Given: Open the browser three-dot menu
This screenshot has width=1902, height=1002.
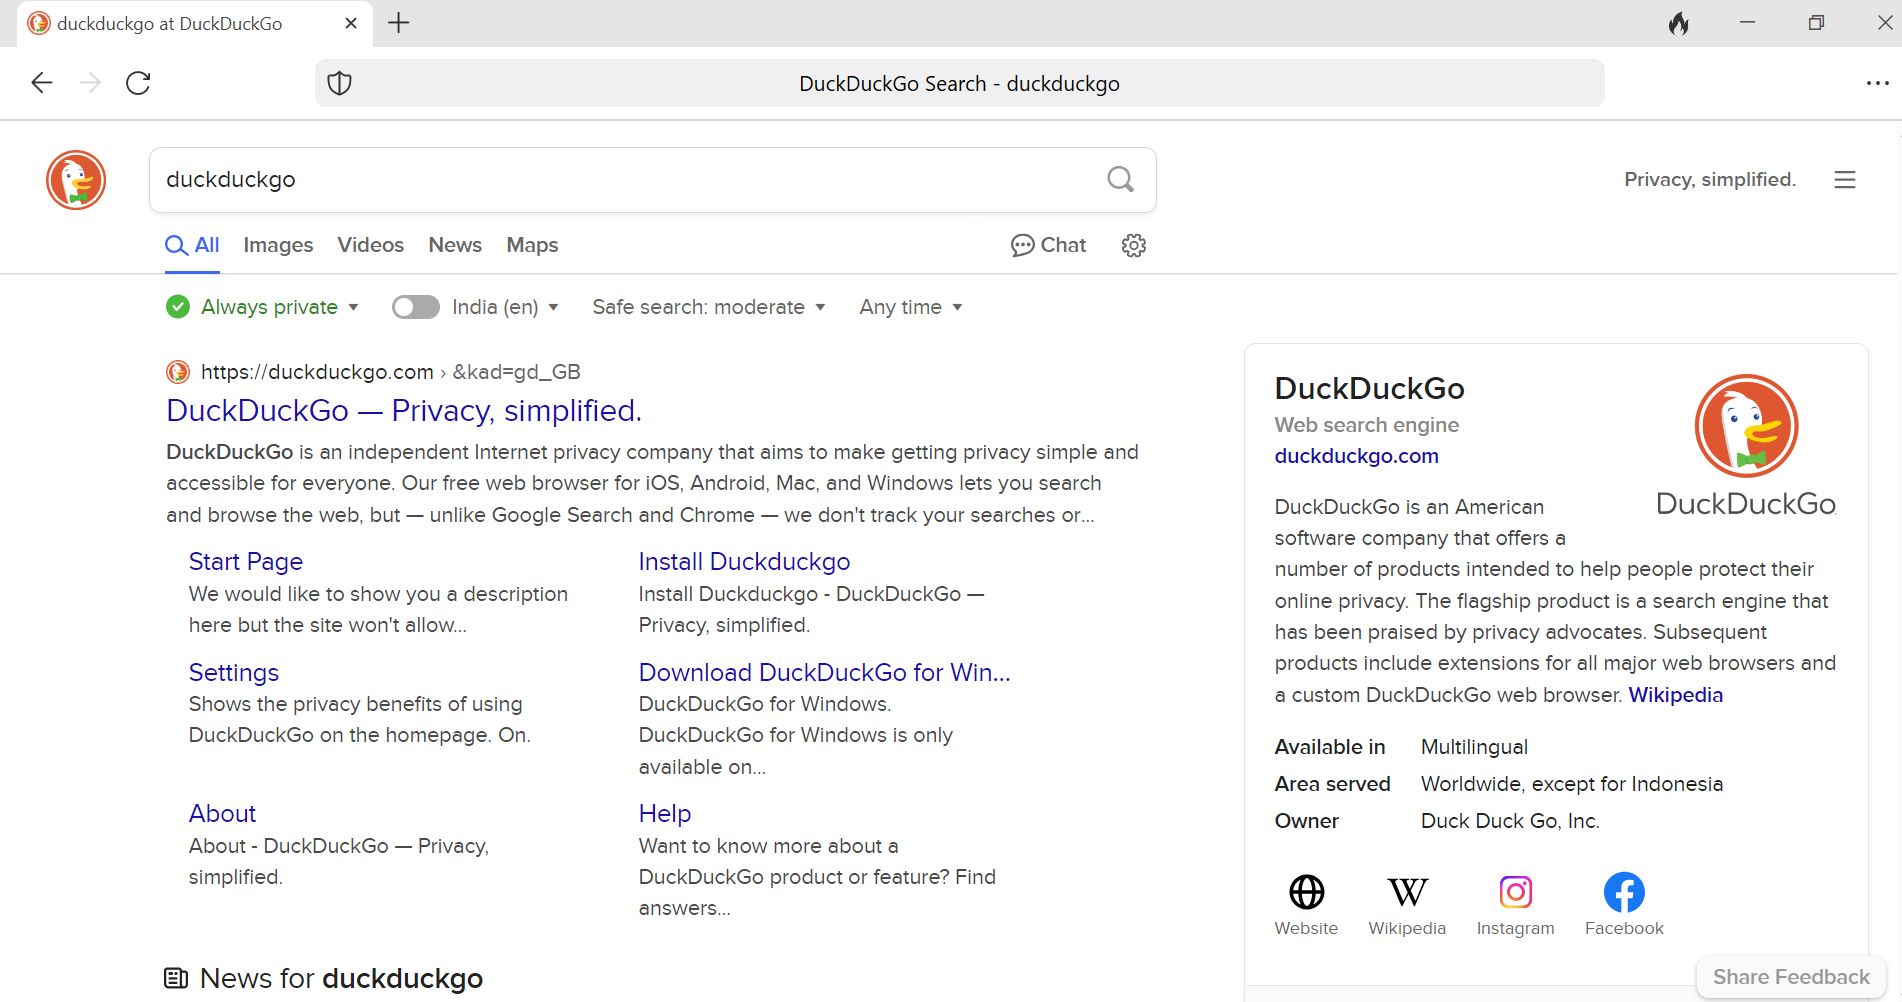Looking at the screenshot, I should tap(1877, 83).
